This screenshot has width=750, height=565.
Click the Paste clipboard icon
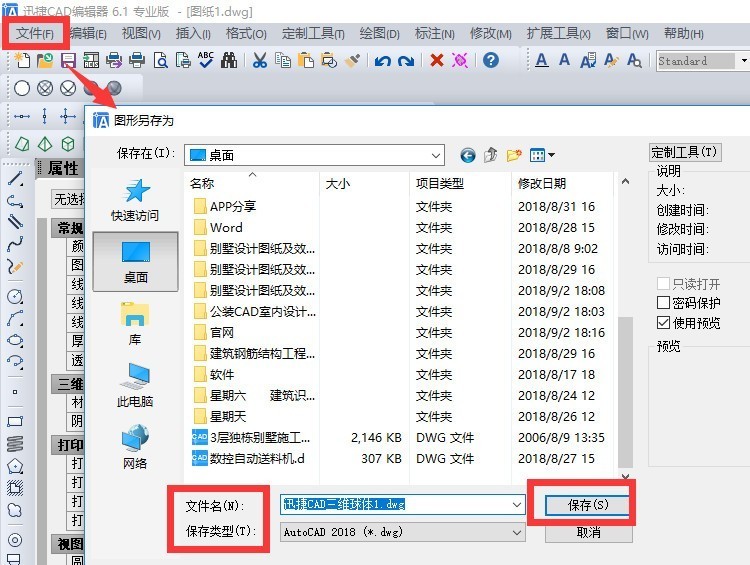(x=306, y=61)
